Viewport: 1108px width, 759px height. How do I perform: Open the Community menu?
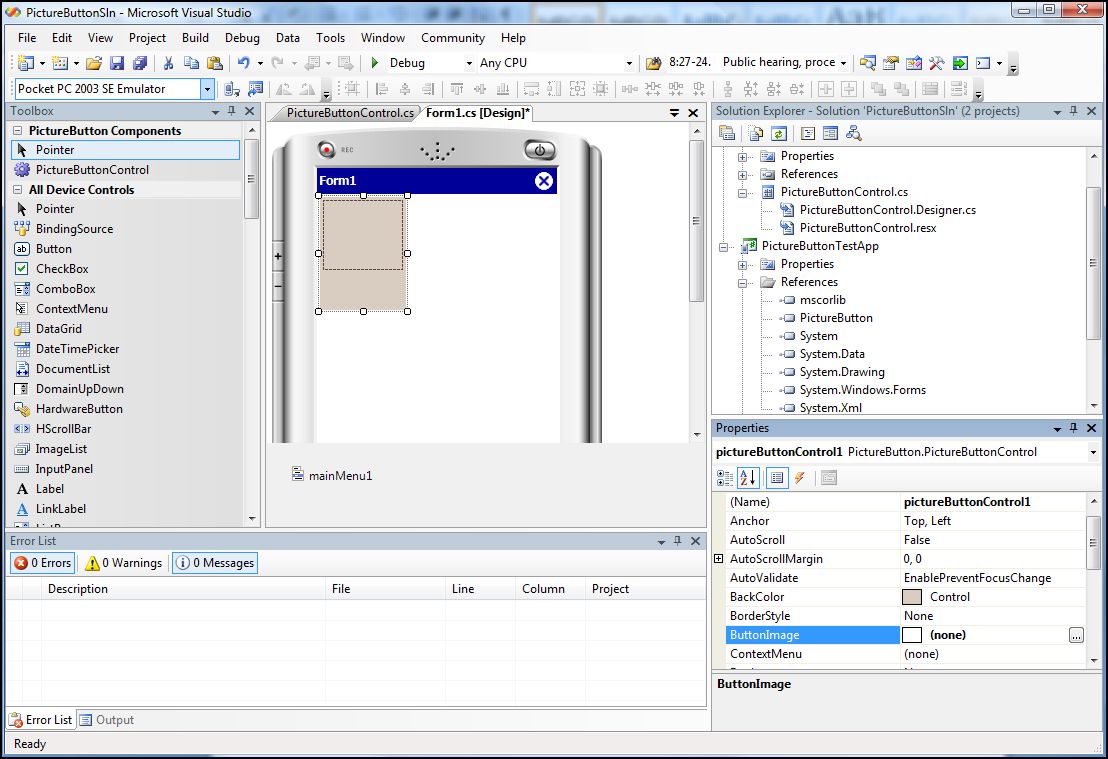coord(453,38)
